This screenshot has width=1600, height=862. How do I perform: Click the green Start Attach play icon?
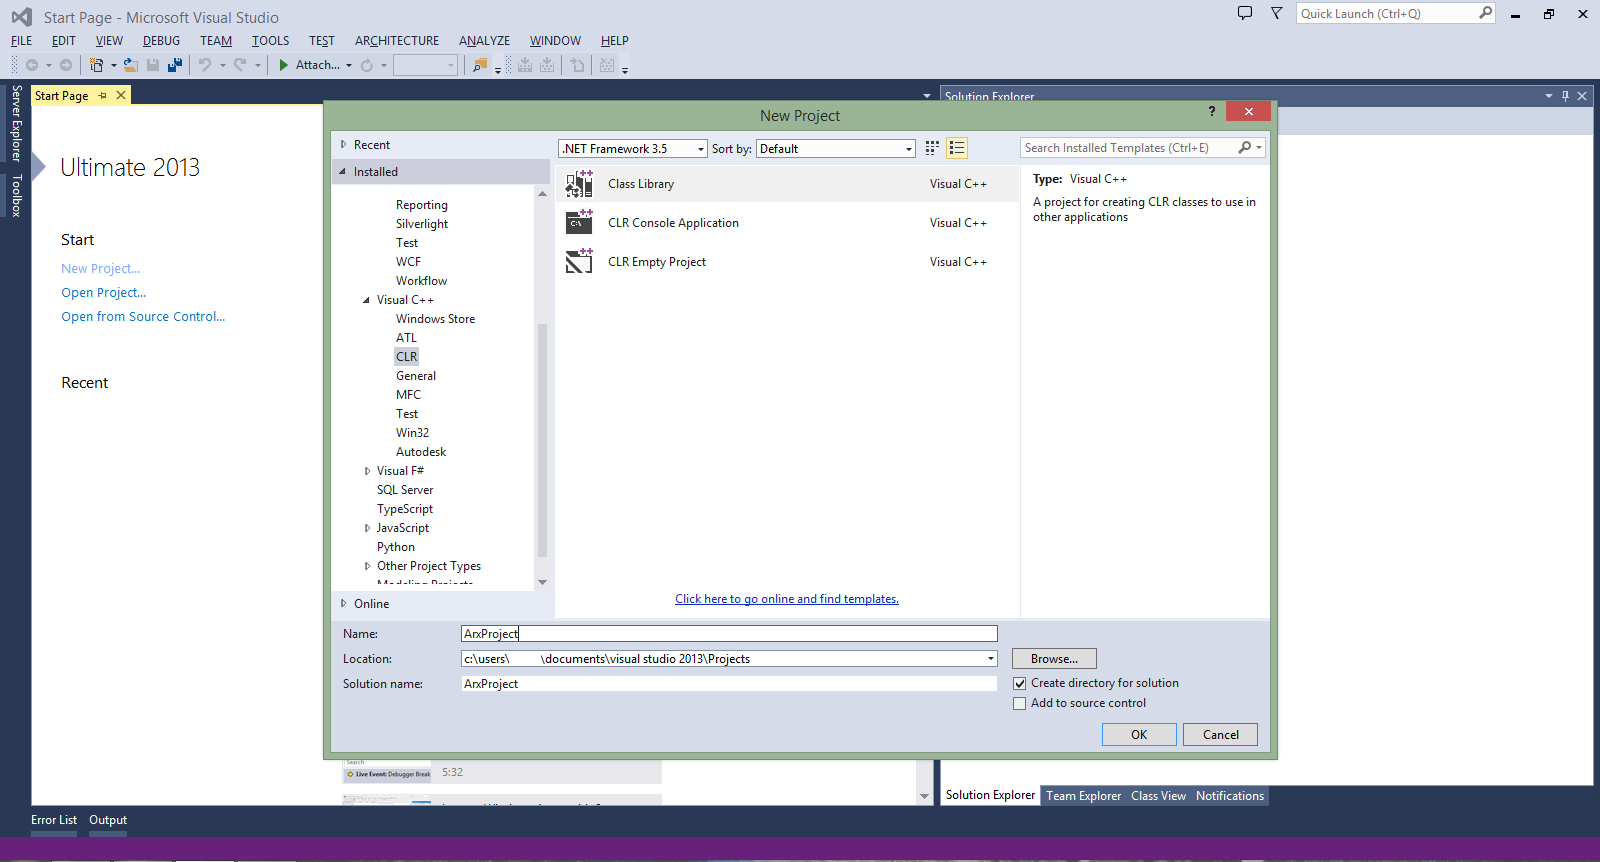tap(284, 65)
